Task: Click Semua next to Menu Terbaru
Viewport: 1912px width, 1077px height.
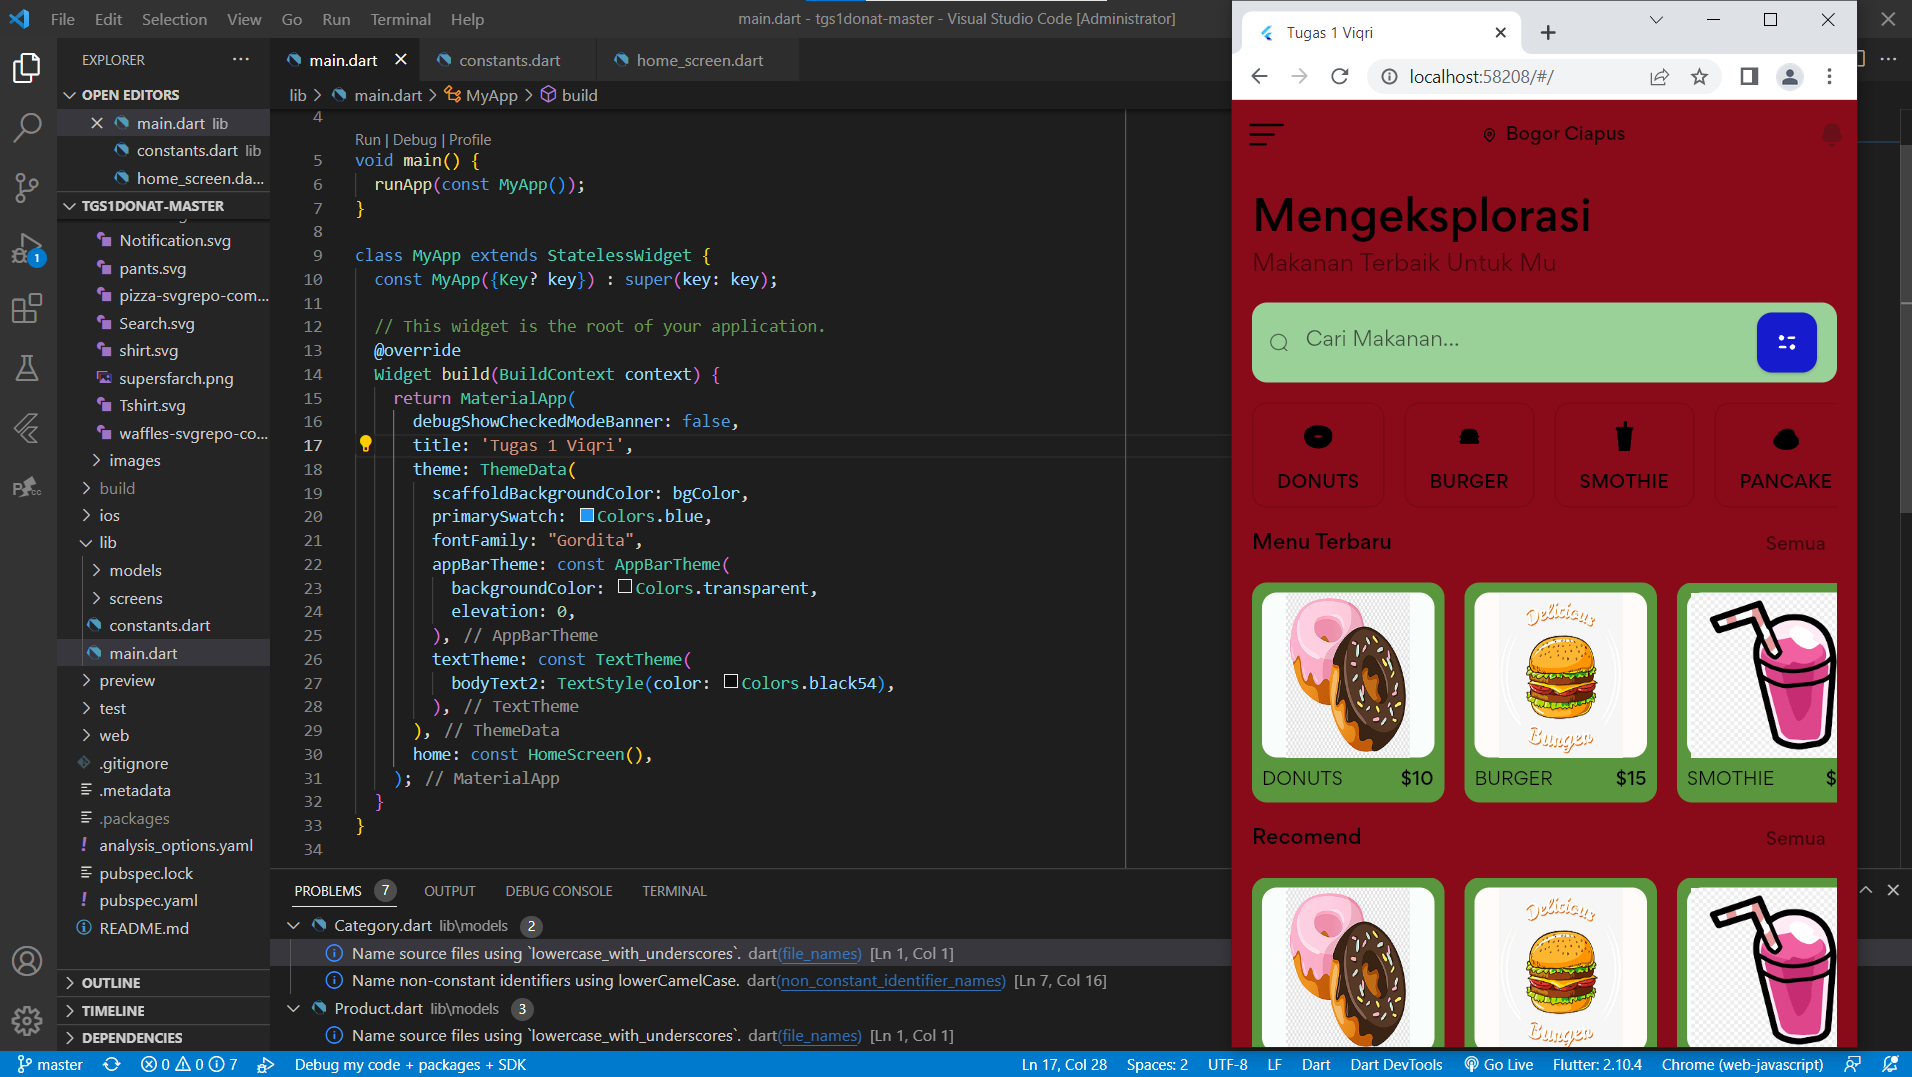Action: [x=1794, y=543]
